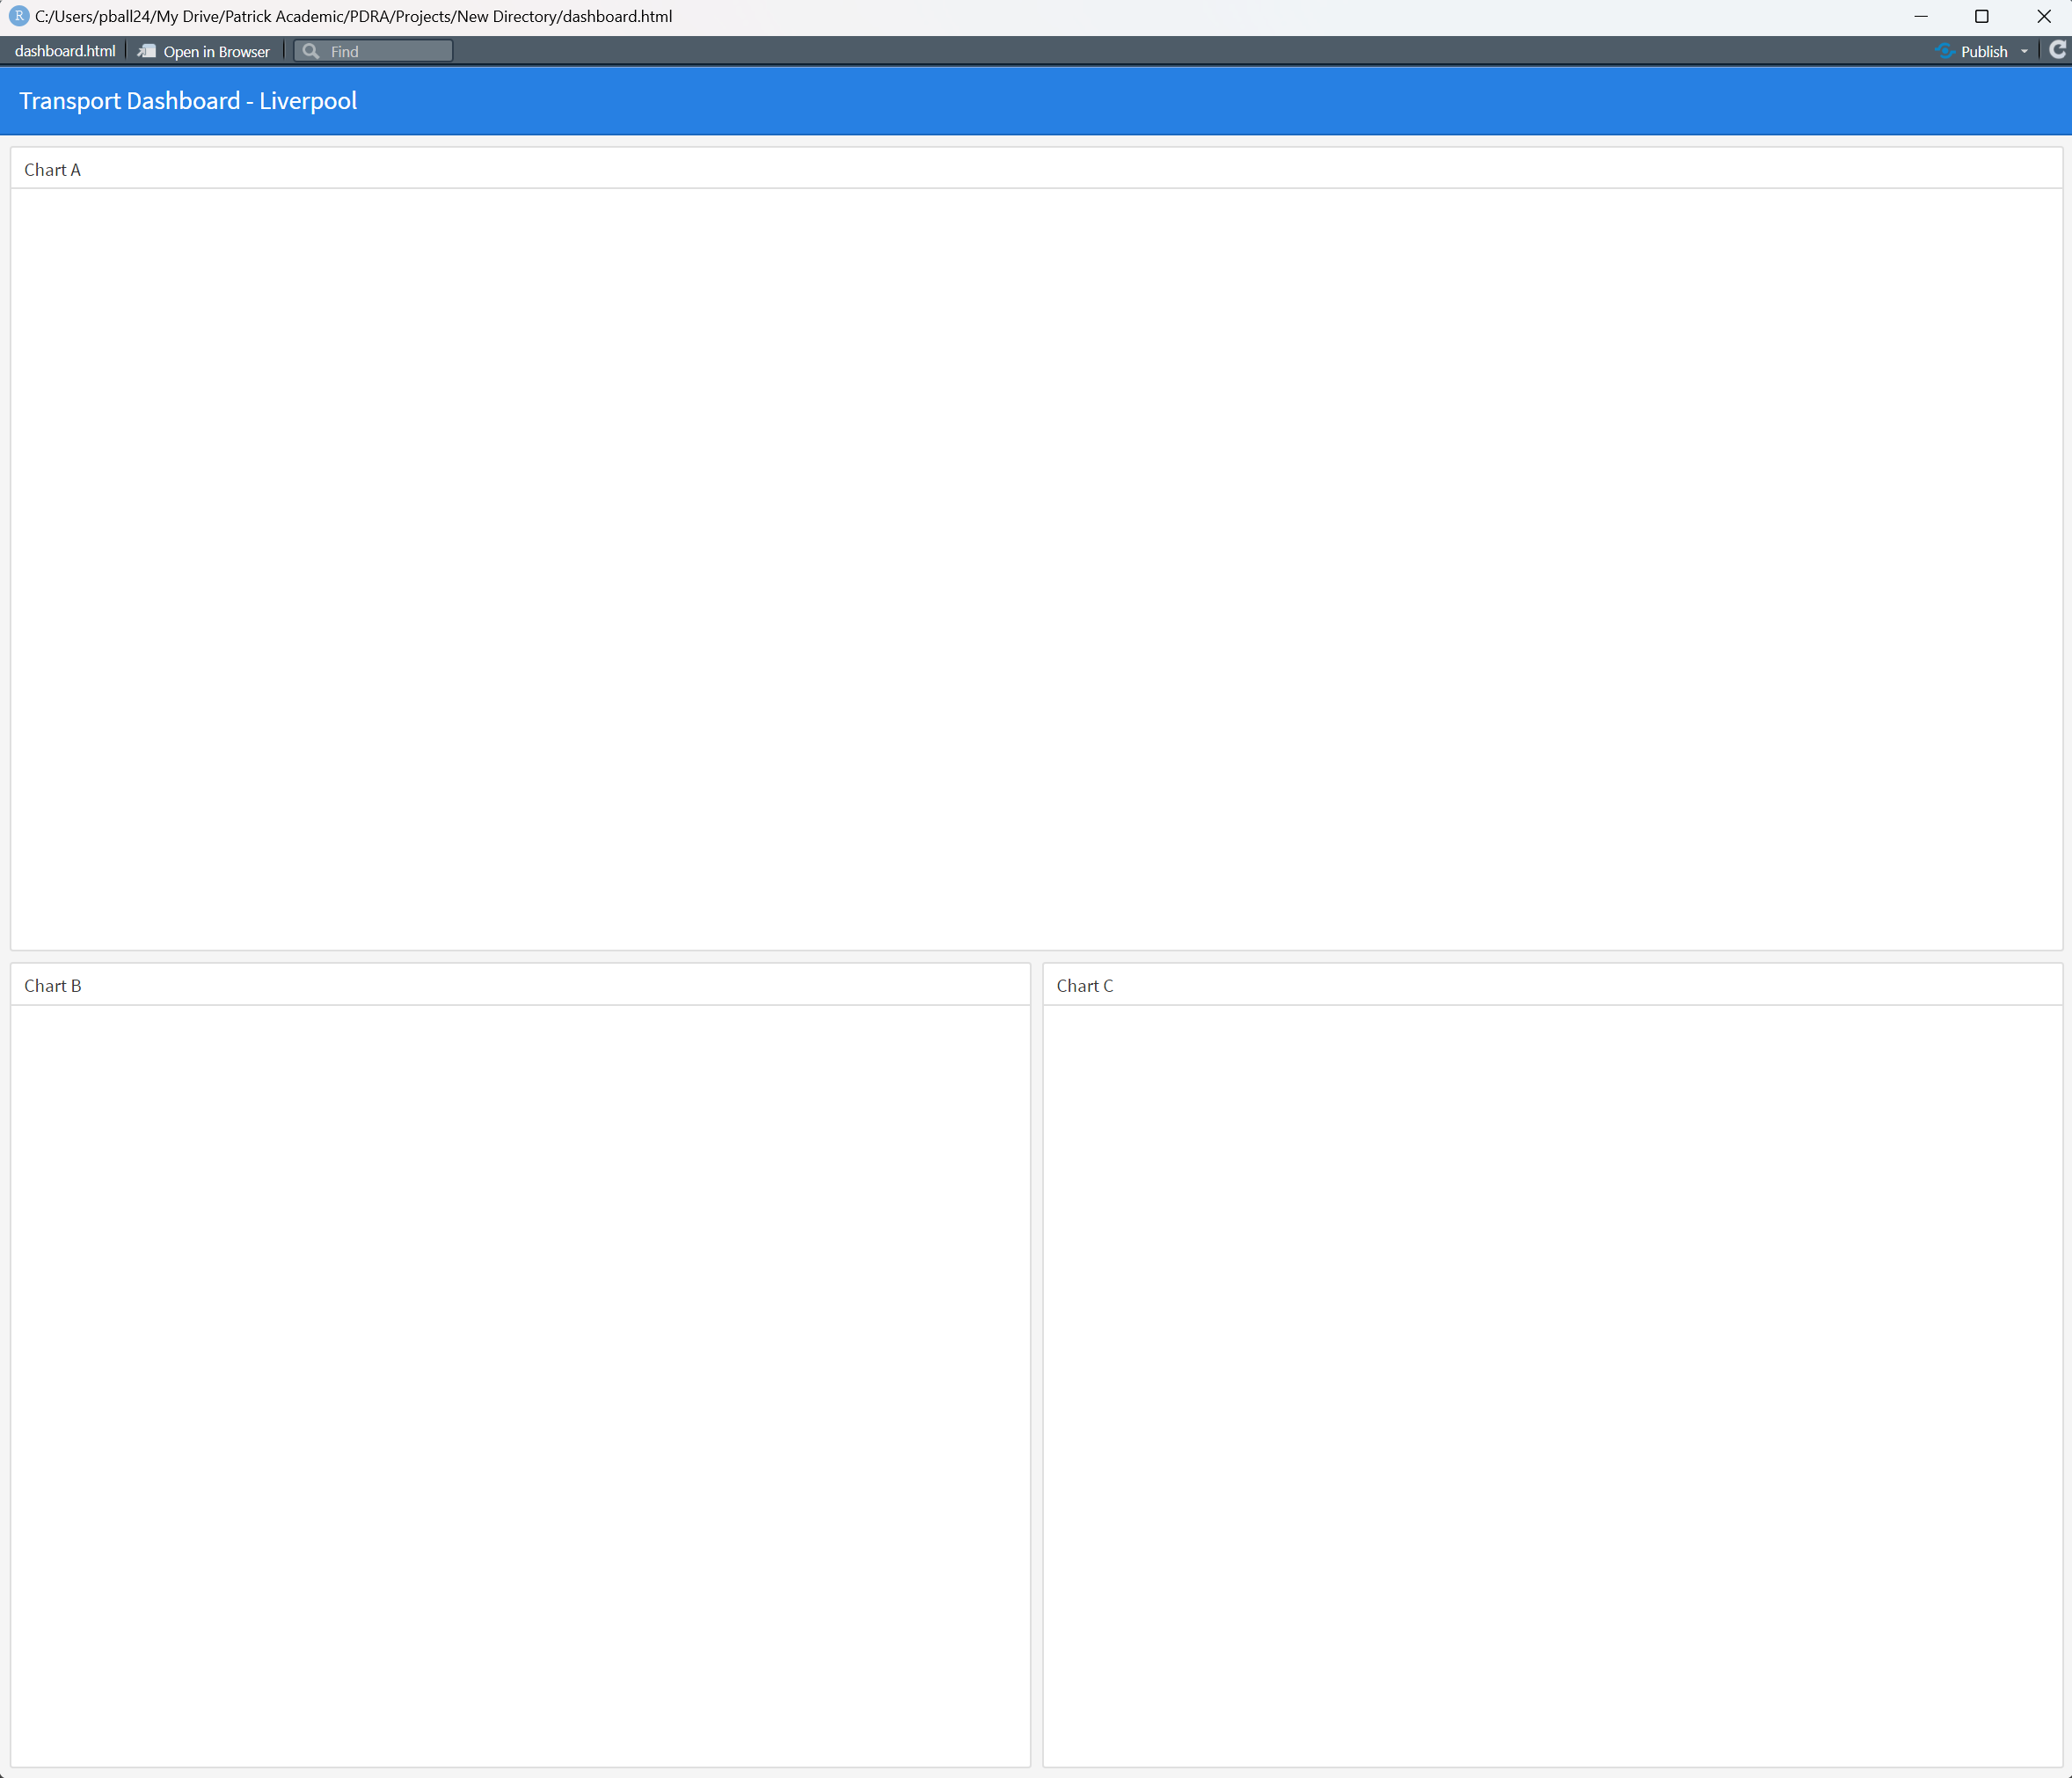Click inside the empty Chart C panel
Image resolution: width=2072 pixels, height=1778 pixels.
1552,1384
